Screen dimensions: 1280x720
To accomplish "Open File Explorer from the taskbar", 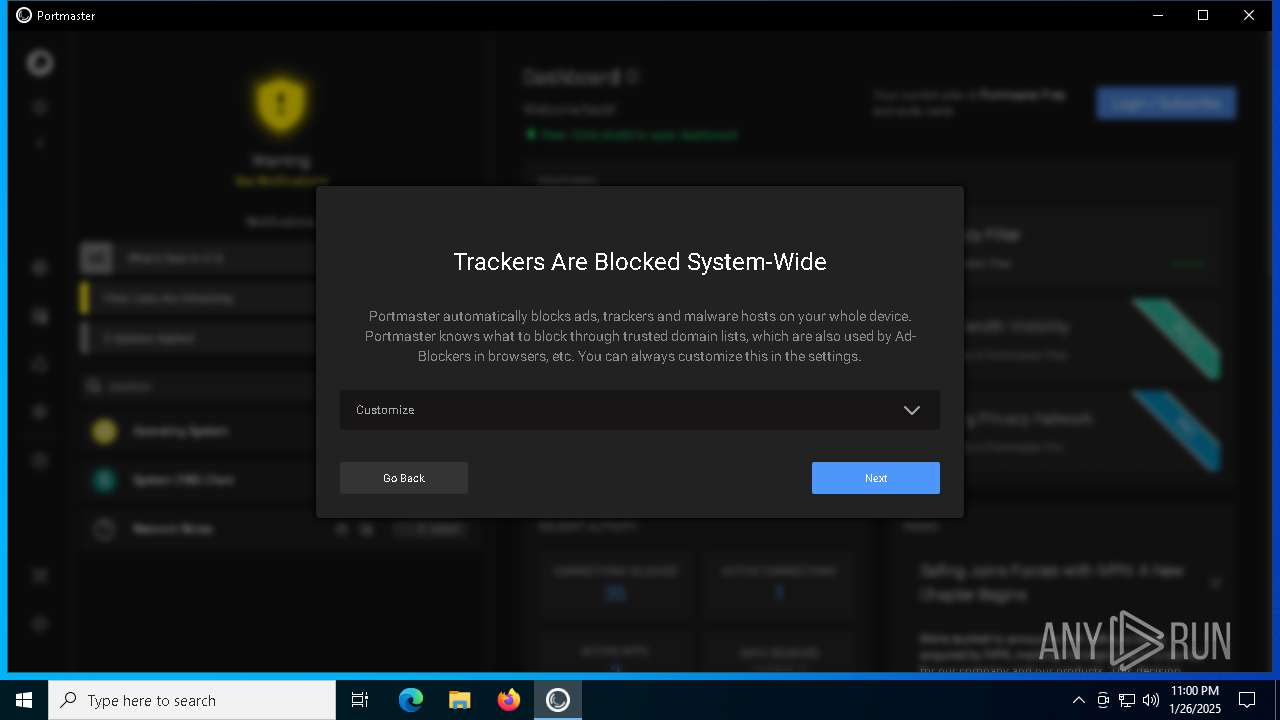I will pos(459,700).
